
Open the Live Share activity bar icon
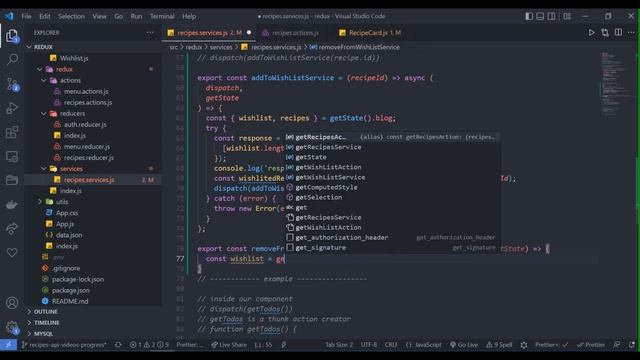click(12, 229)
